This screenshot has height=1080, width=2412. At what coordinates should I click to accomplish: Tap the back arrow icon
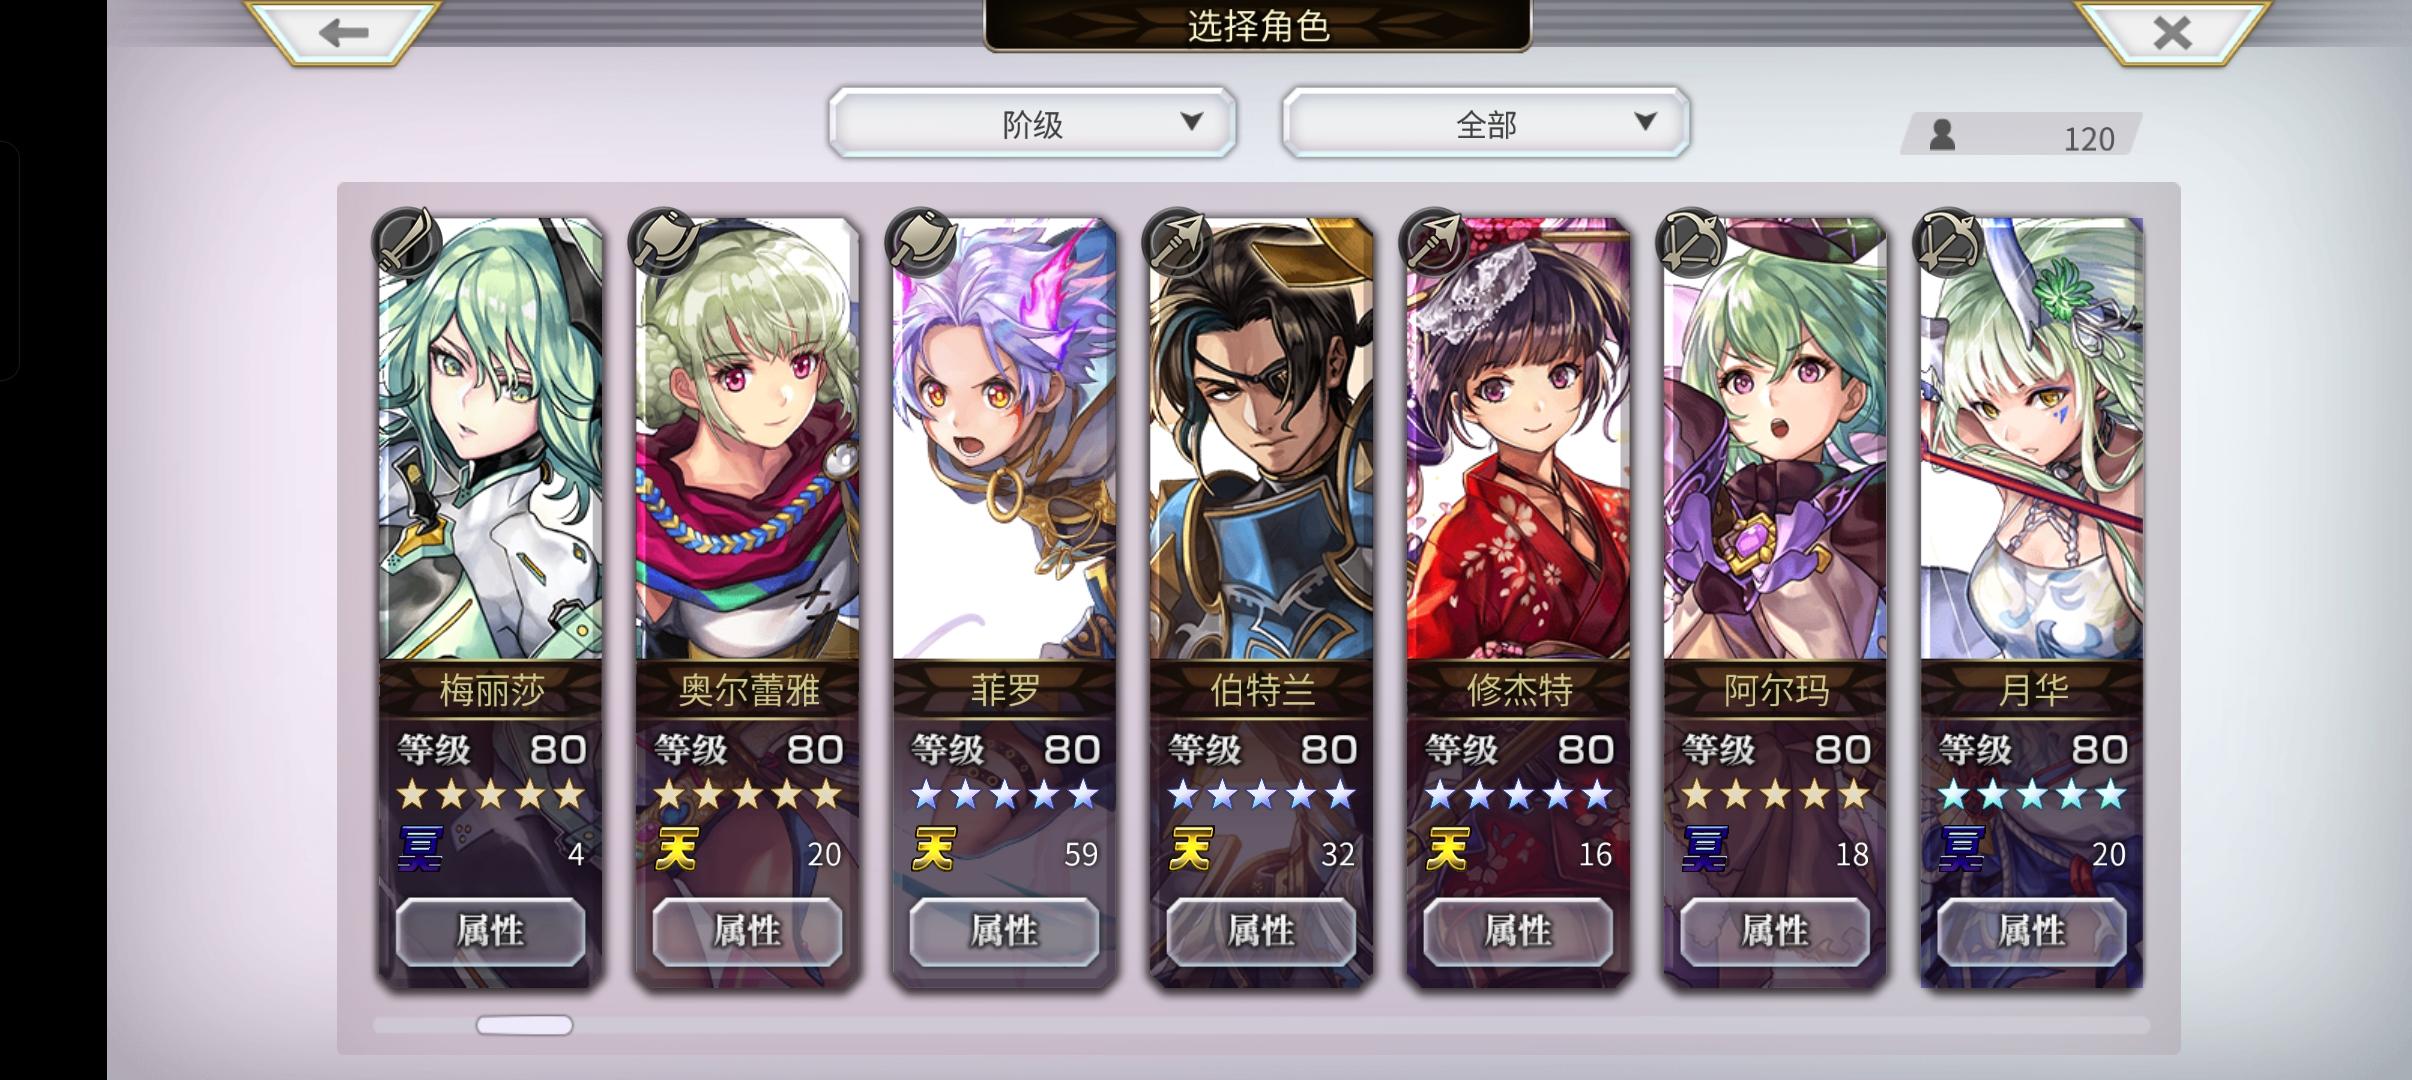(x=343, y=32)
